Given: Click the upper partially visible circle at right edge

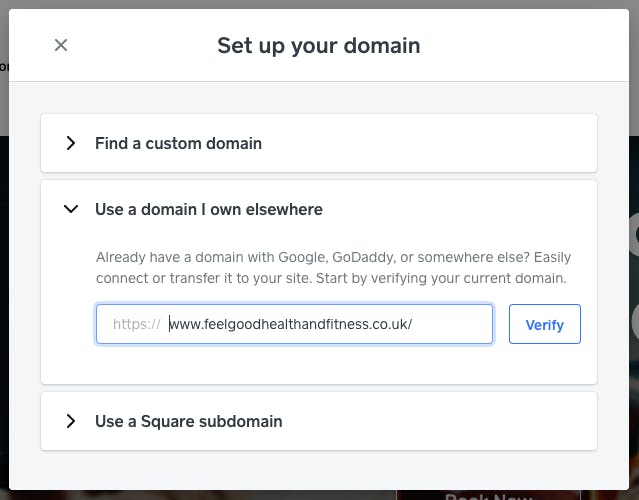Looking at the screenshot, I should (x=635, y=235).
